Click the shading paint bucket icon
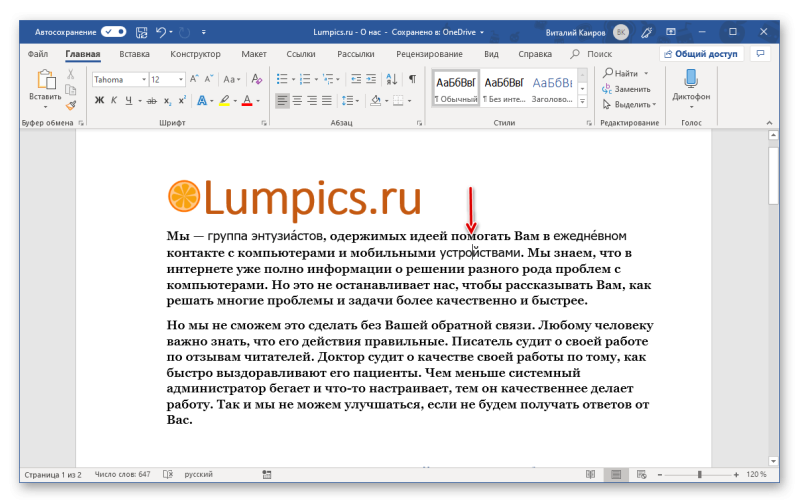This screenshot has height=503, width=800. pyautogui.click(x=376, y=100)
